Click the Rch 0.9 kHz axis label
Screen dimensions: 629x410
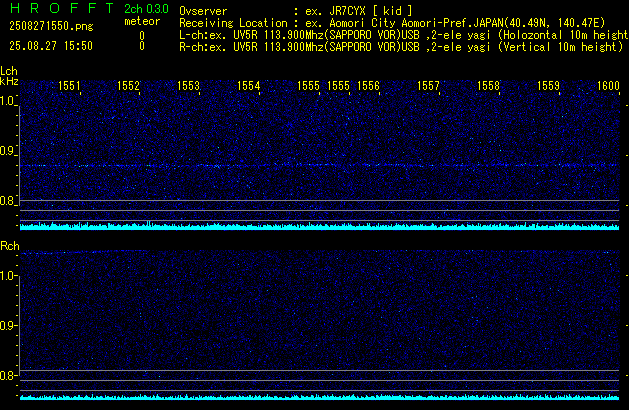click(x=7, y=325)
